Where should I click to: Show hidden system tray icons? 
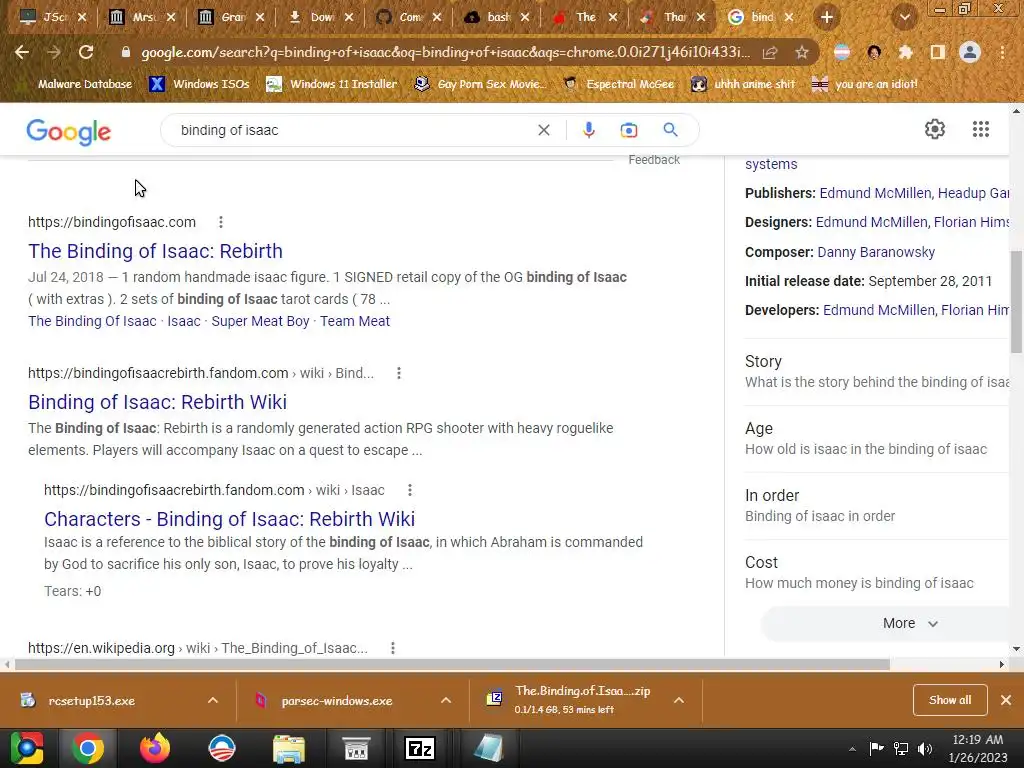click(x=852, y=749)
